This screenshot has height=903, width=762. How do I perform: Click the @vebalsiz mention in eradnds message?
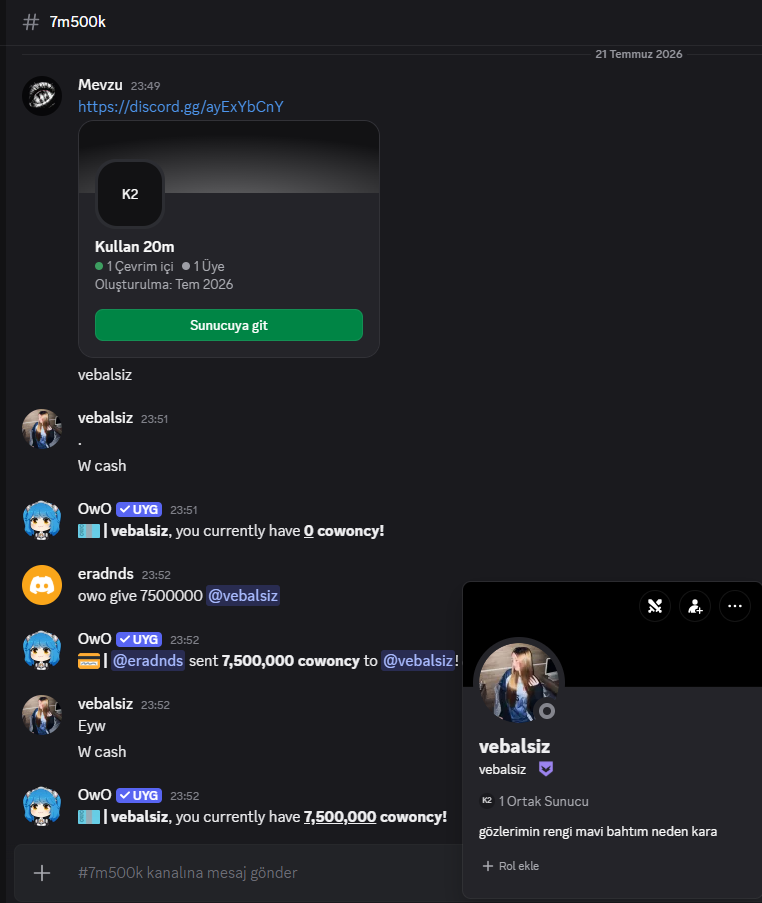(x=242, y=595)
